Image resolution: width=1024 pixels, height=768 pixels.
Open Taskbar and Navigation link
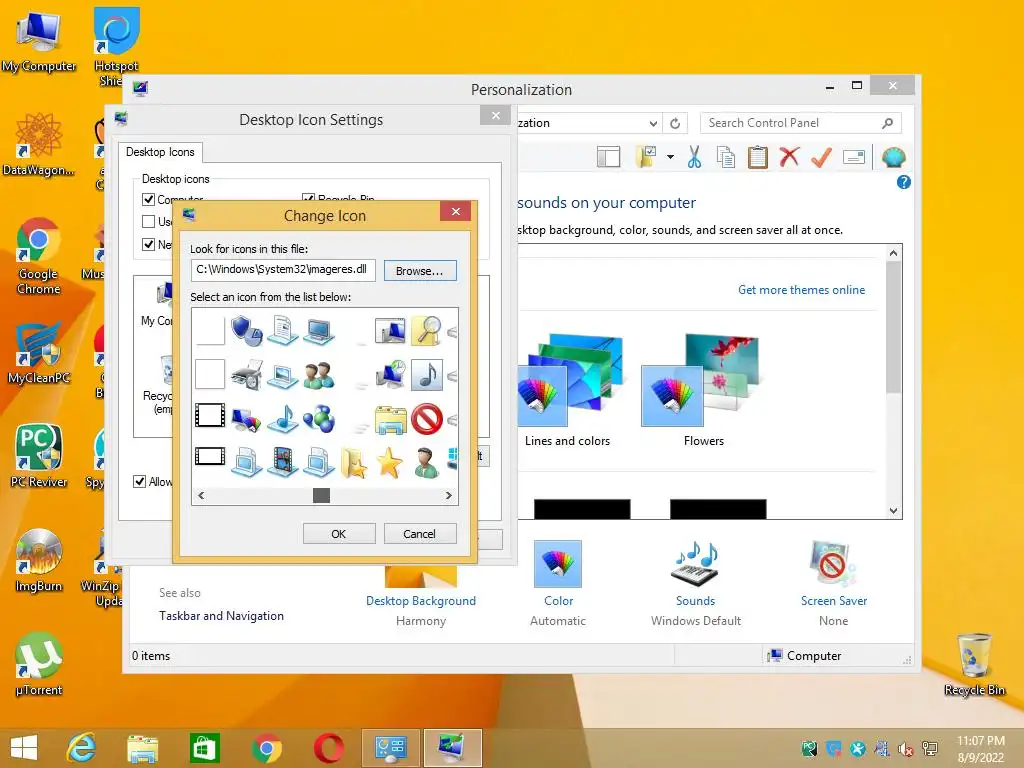point(221,616)
